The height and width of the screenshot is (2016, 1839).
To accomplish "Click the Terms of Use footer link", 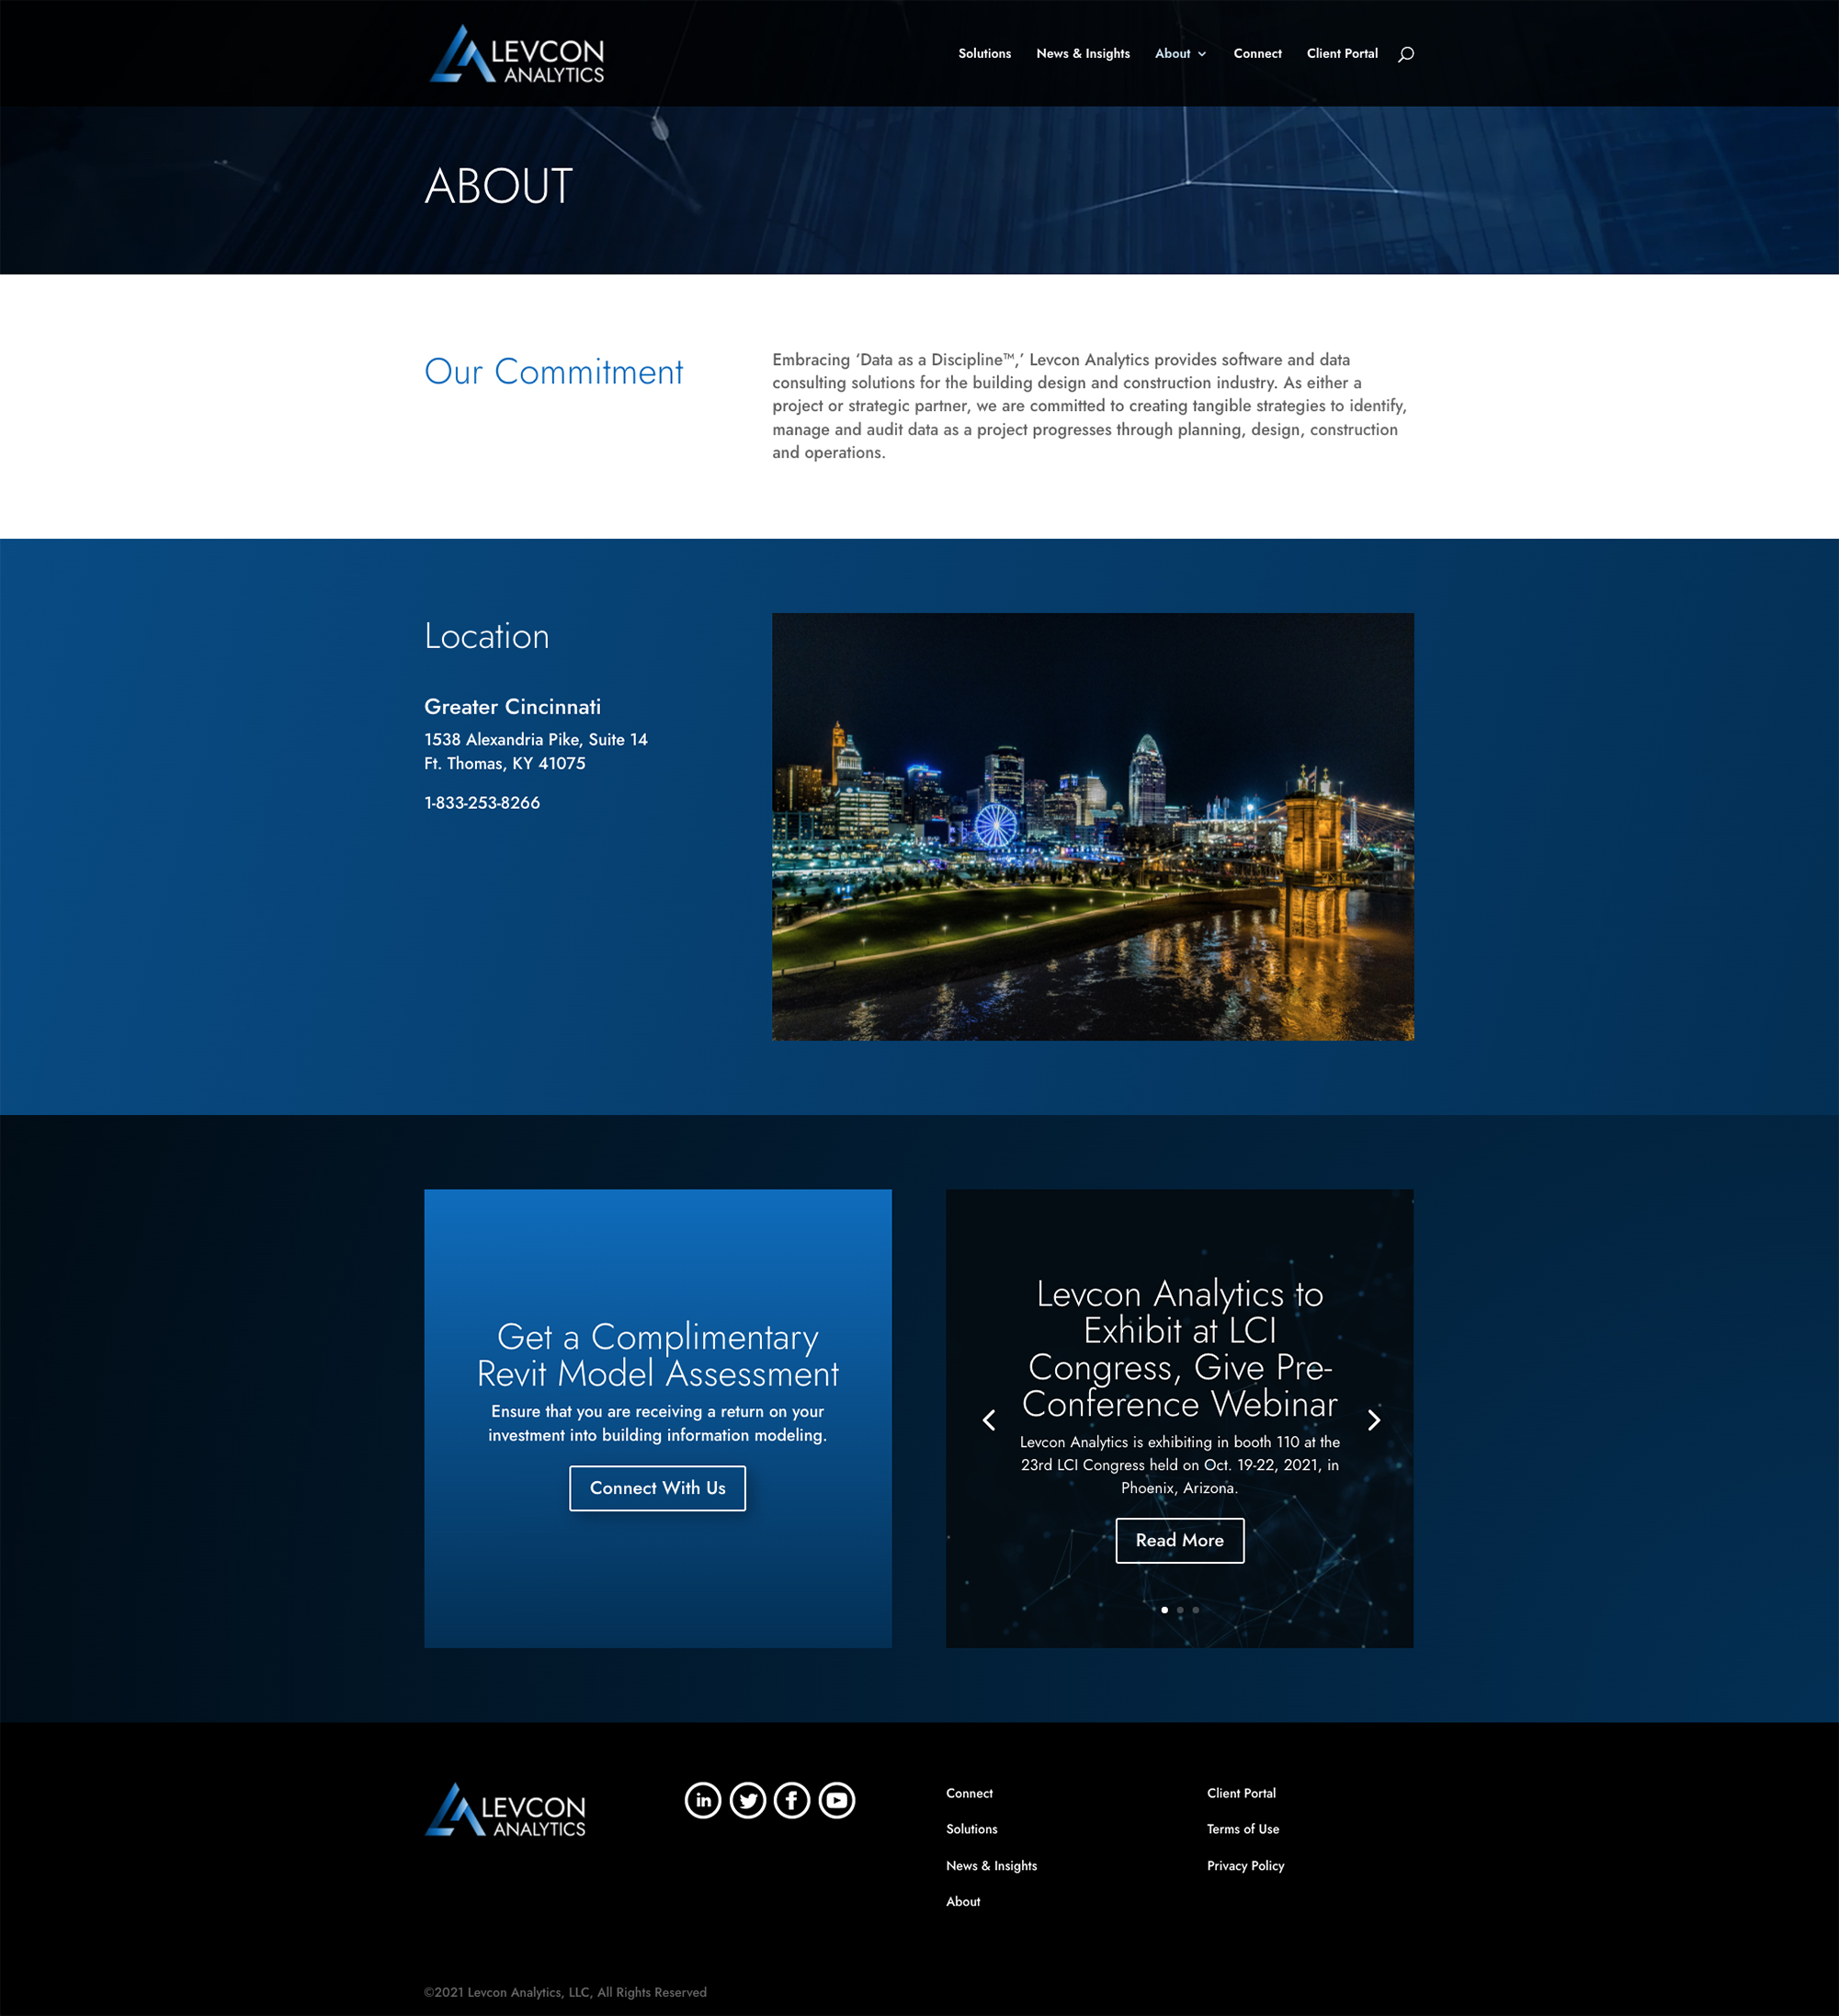I will [x=1242, y=1828].
